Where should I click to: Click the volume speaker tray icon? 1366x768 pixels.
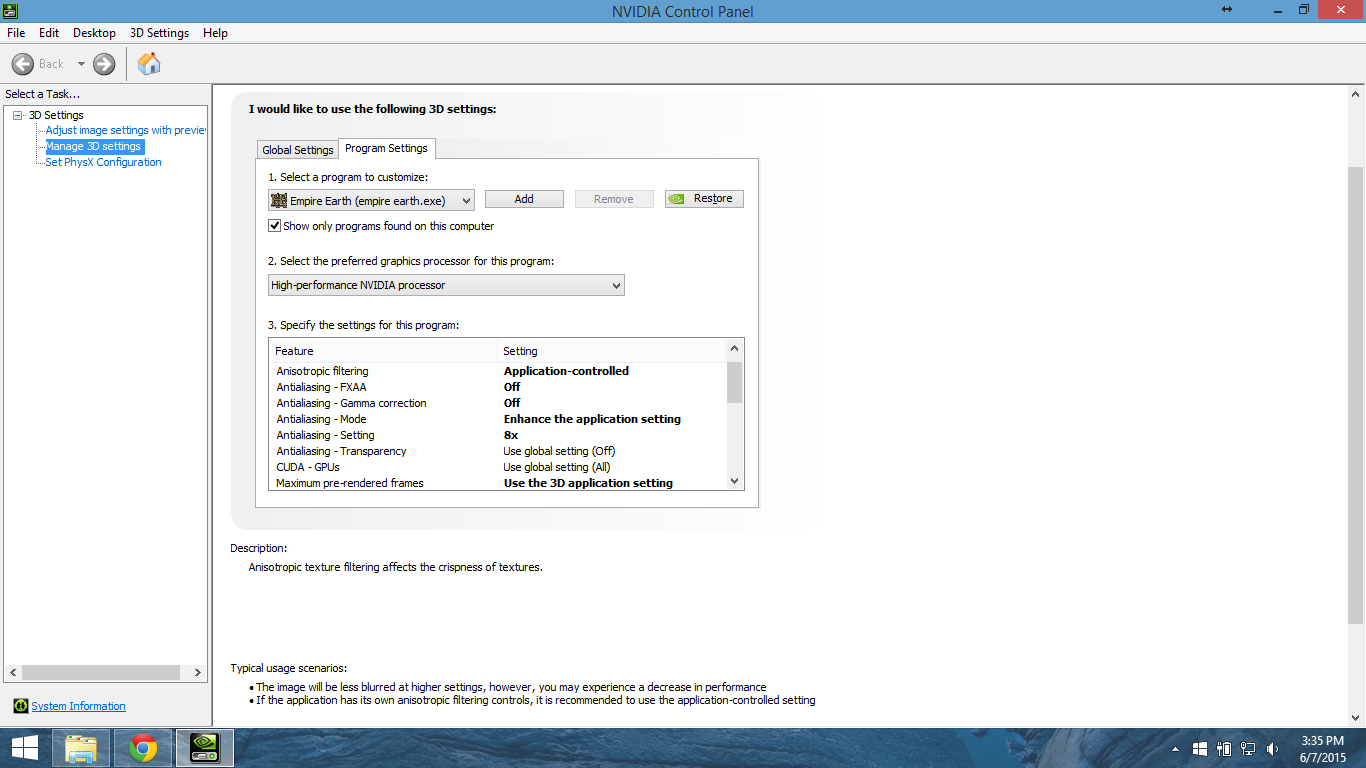[1272, 748]
